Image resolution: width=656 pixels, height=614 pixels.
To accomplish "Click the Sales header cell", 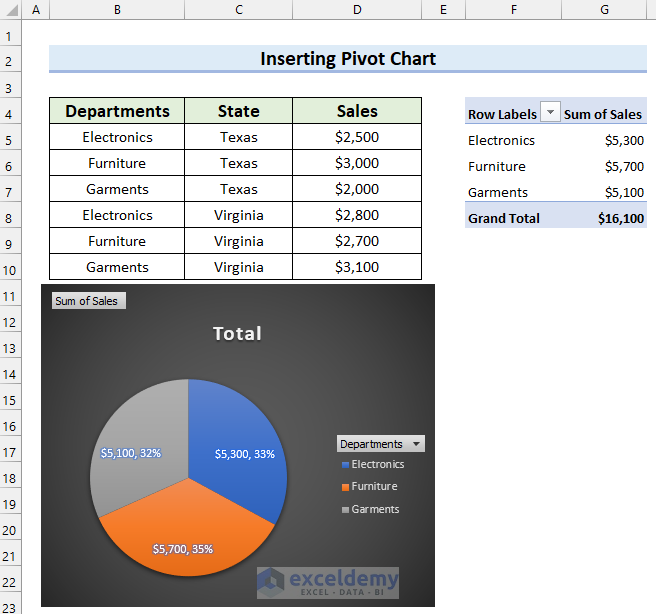I will tap(357, 111).
